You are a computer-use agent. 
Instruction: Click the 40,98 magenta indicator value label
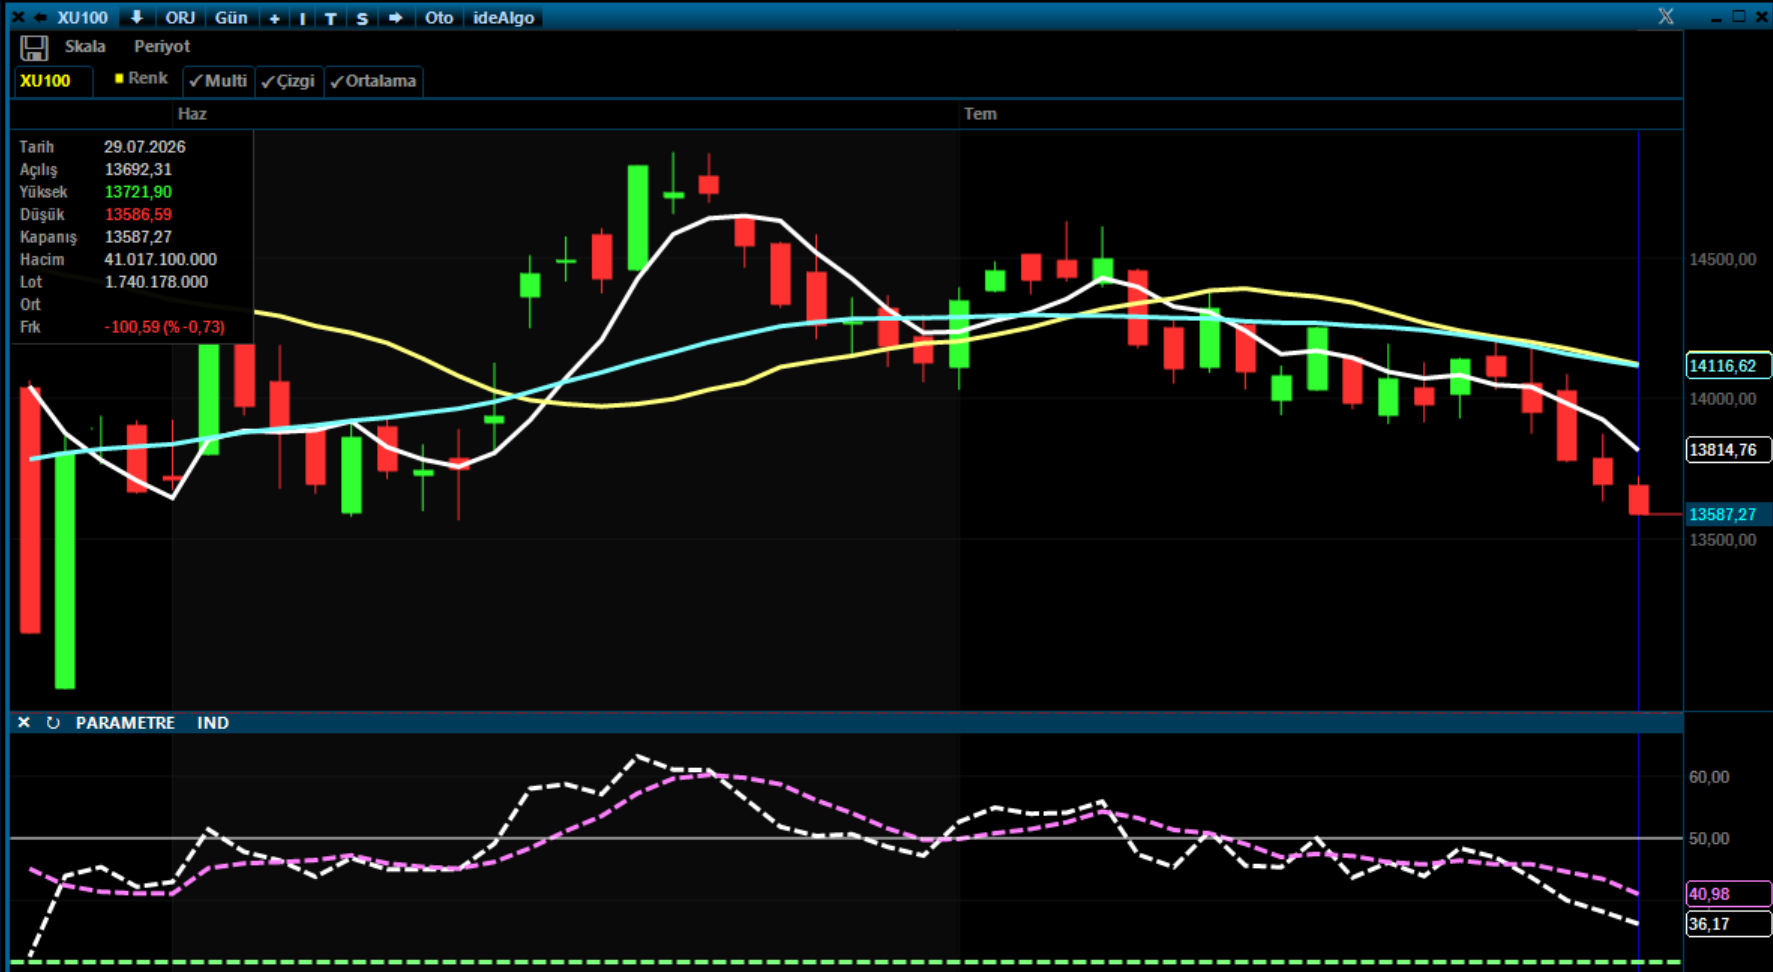[x=1728, y=894]
